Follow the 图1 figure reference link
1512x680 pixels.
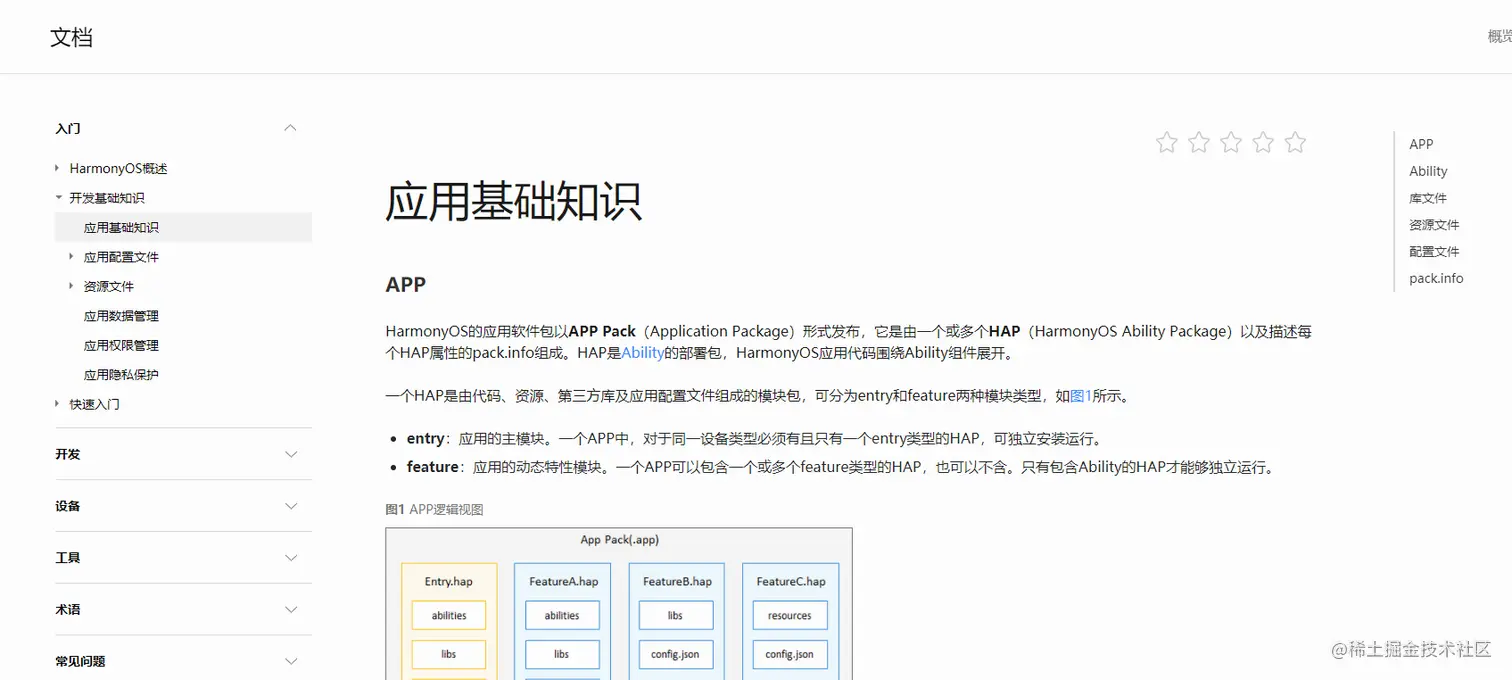tap(1081, 396)
